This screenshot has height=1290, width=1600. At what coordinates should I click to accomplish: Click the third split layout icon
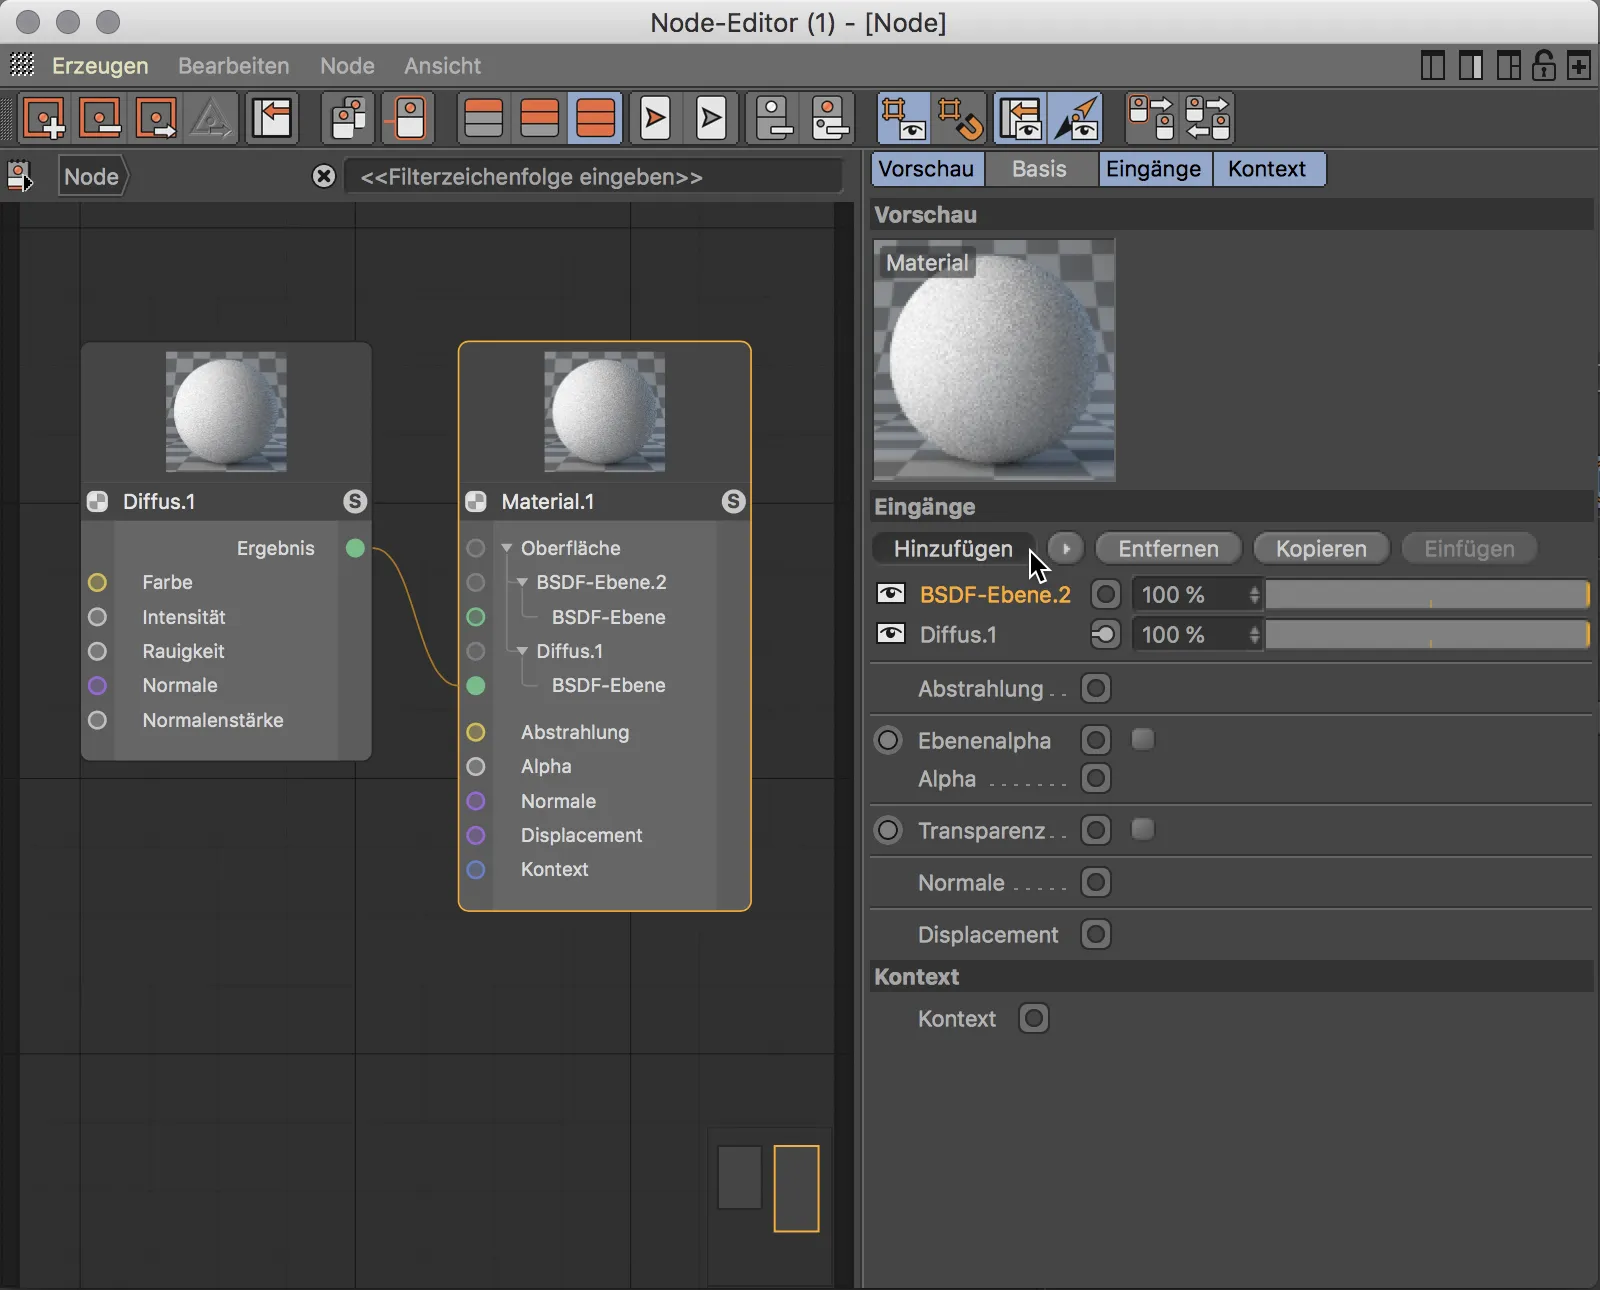pos(1508,66)
